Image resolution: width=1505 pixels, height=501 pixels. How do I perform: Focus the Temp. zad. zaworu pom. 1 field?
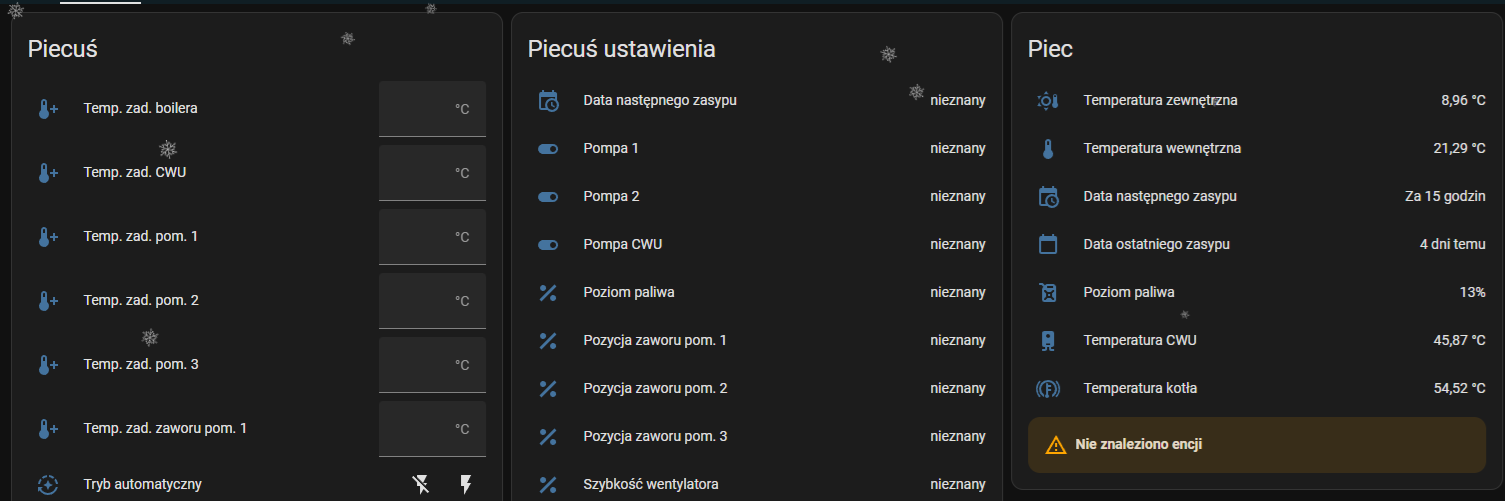[431, 429]
